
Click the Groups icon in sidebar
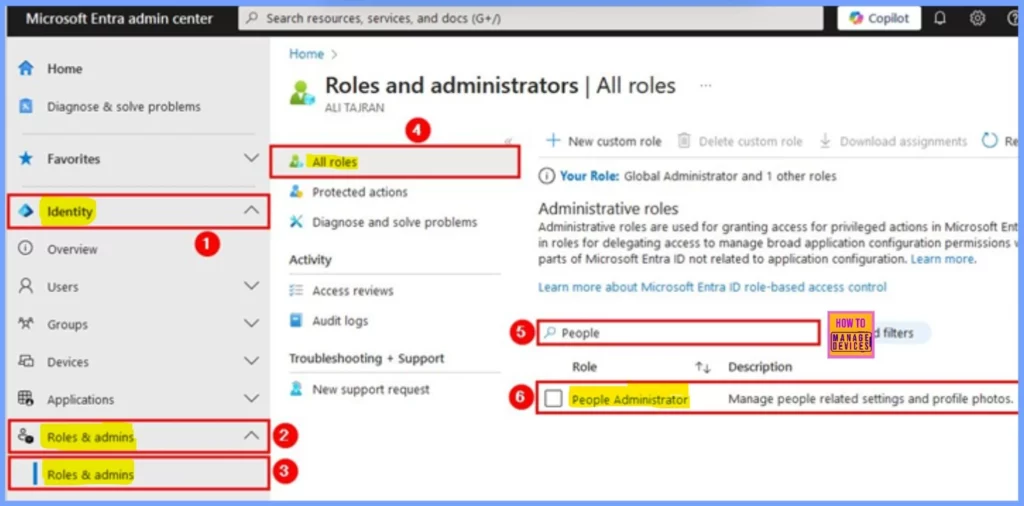point(25,324)
